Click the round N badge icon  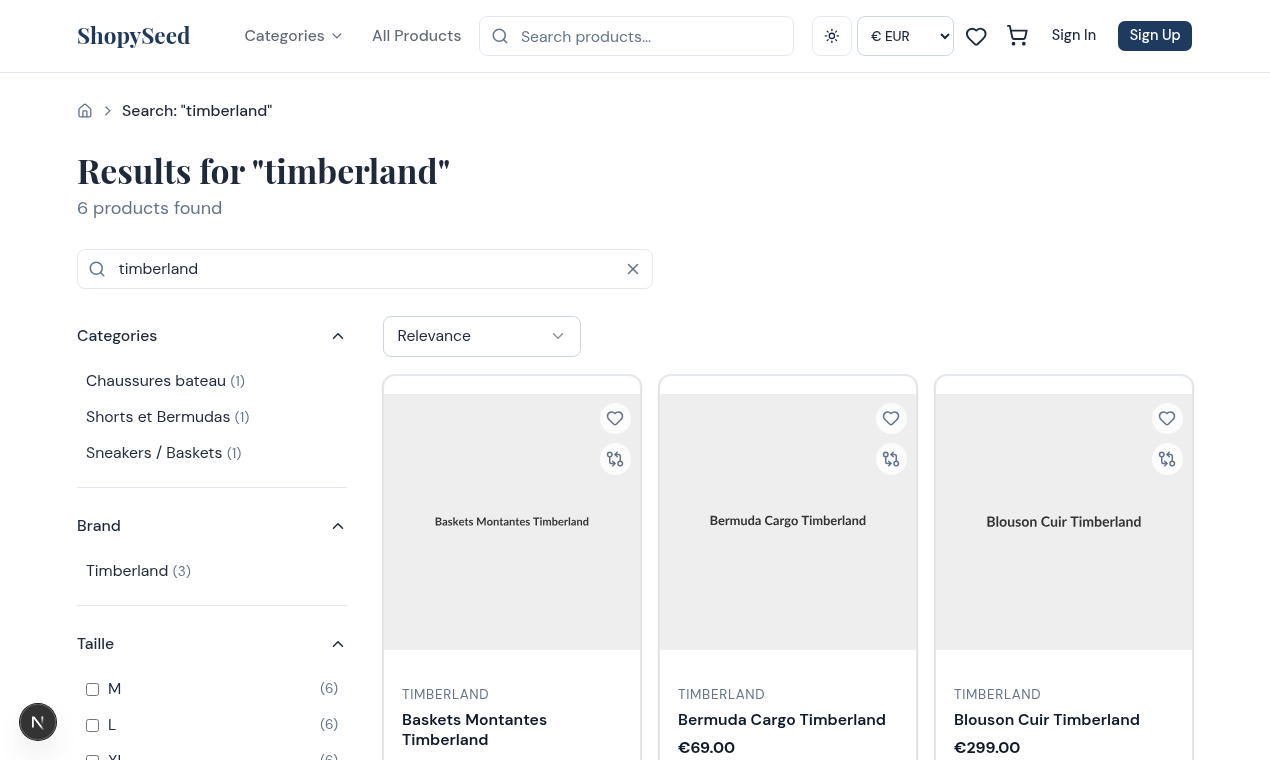point(38,721)
